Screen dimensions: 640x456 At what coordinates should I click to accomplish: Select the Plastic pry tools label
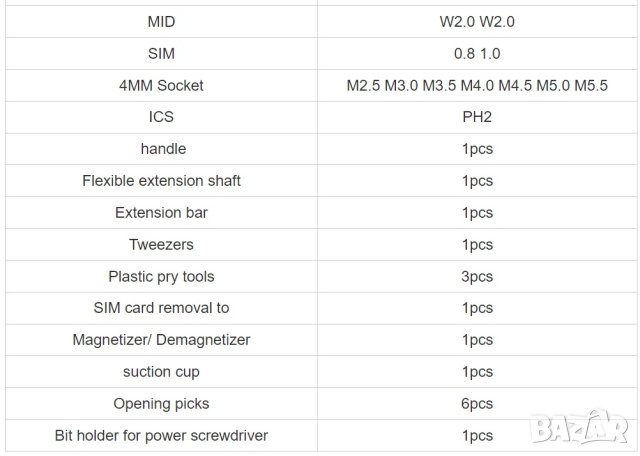[x=161, y=276]
